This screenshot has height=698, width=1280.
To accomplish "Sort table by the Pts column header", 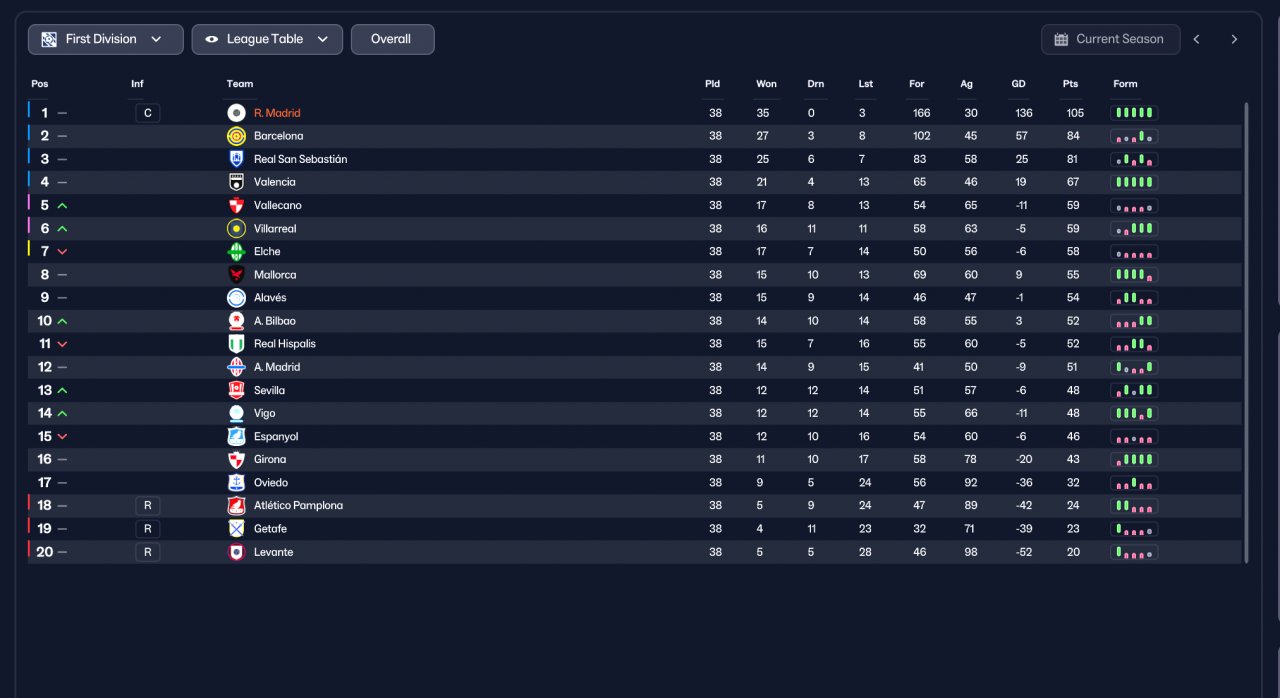I will click(x=1071, y=84).
